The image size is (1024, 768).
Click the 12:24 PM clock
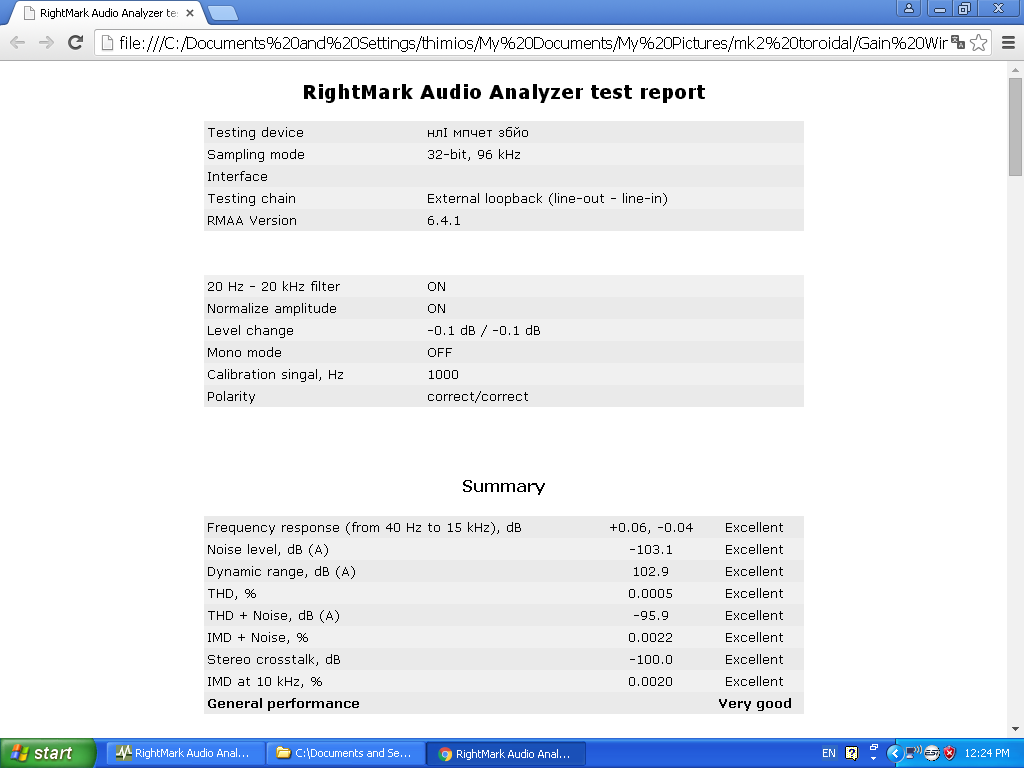click(987, 753)
